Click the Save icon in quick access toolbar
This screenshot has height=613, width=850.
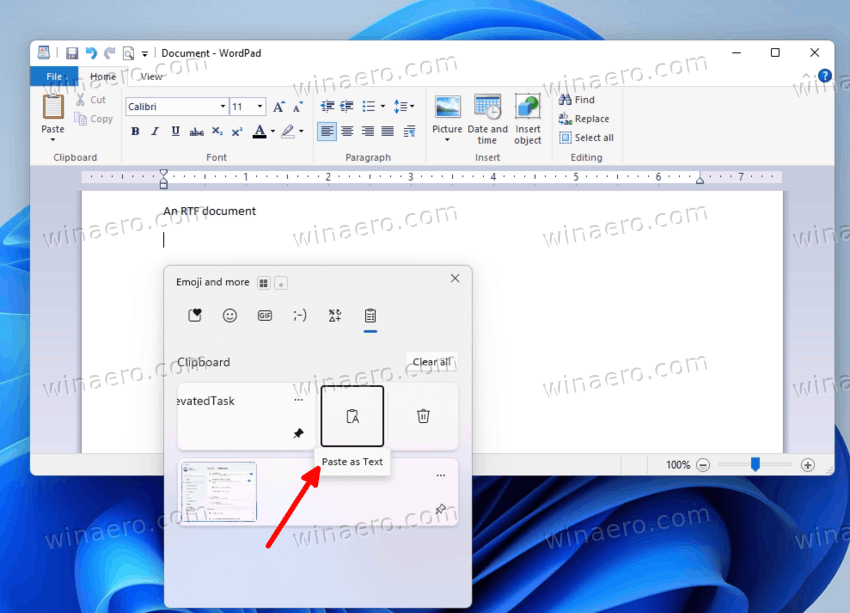(72, 53)
